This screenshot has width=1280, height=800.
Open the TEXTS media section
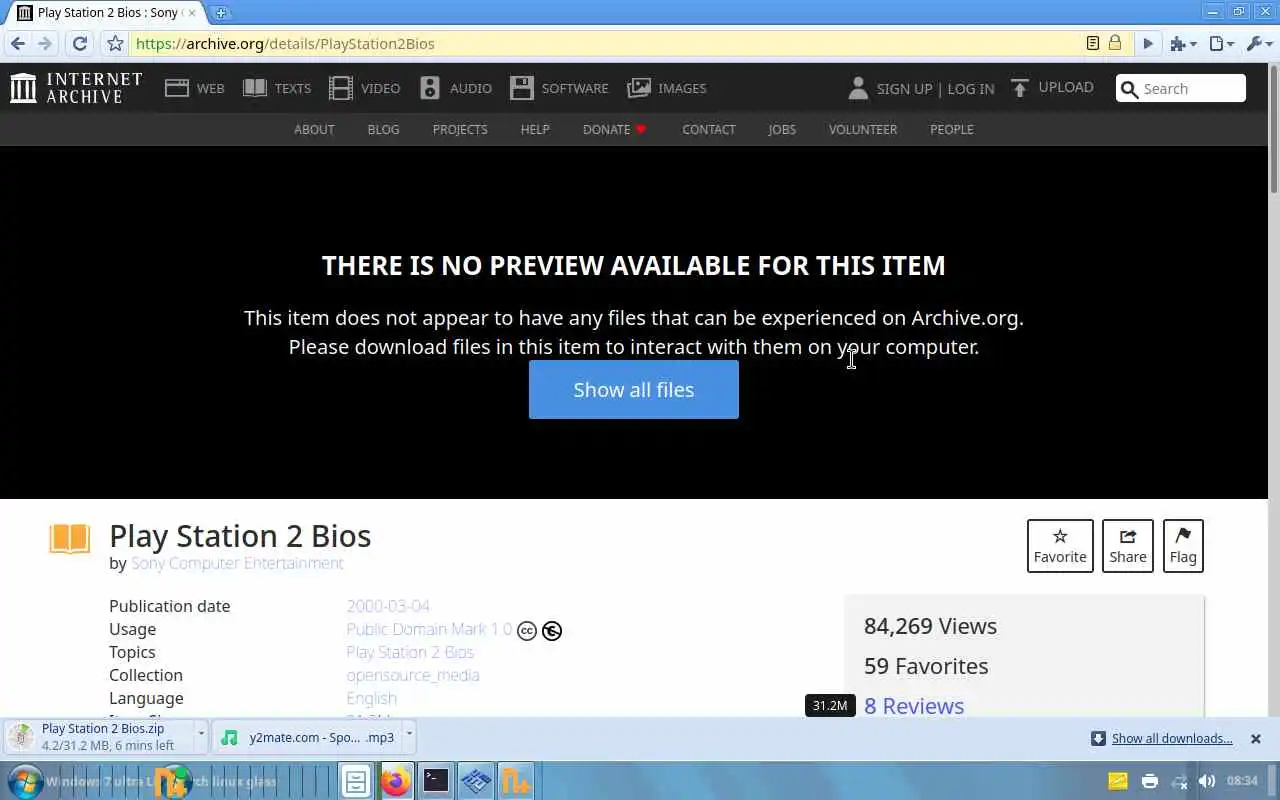277,88
